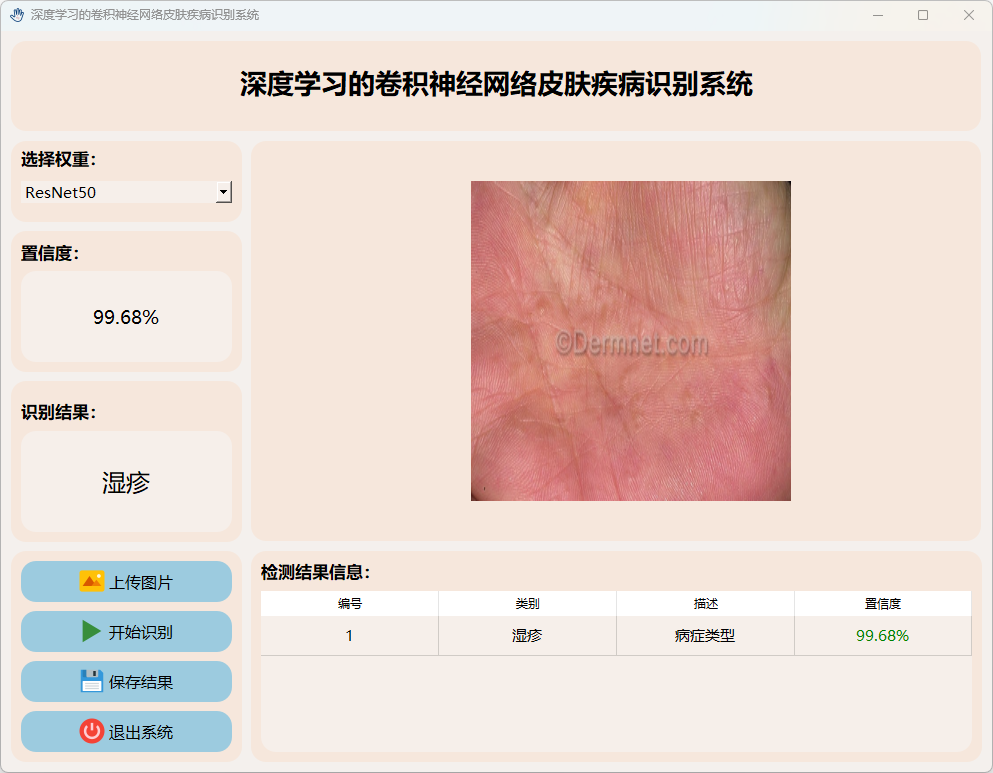
Task: Open the weight selection dropdown arrow
Action: point(224,192)
